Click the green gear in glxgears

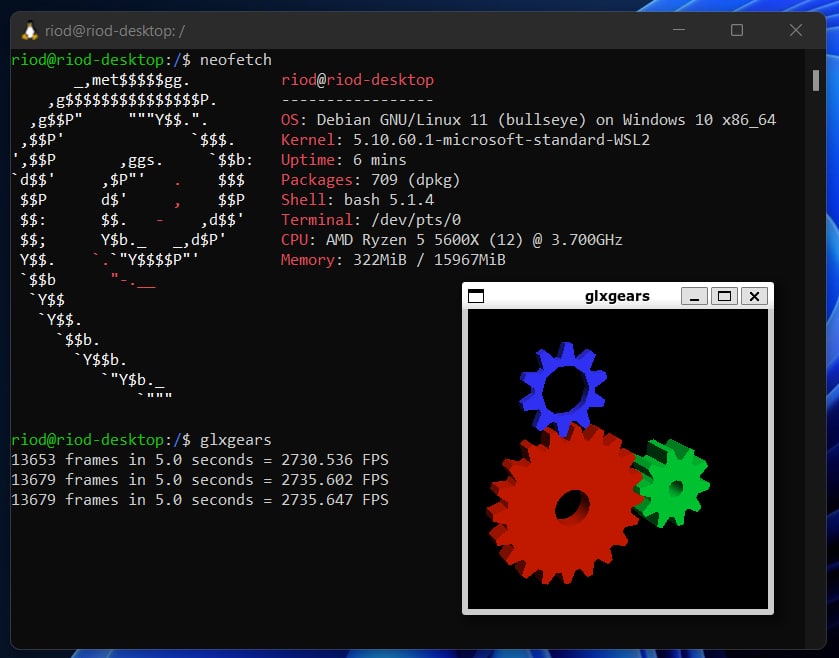coord(672,484)
